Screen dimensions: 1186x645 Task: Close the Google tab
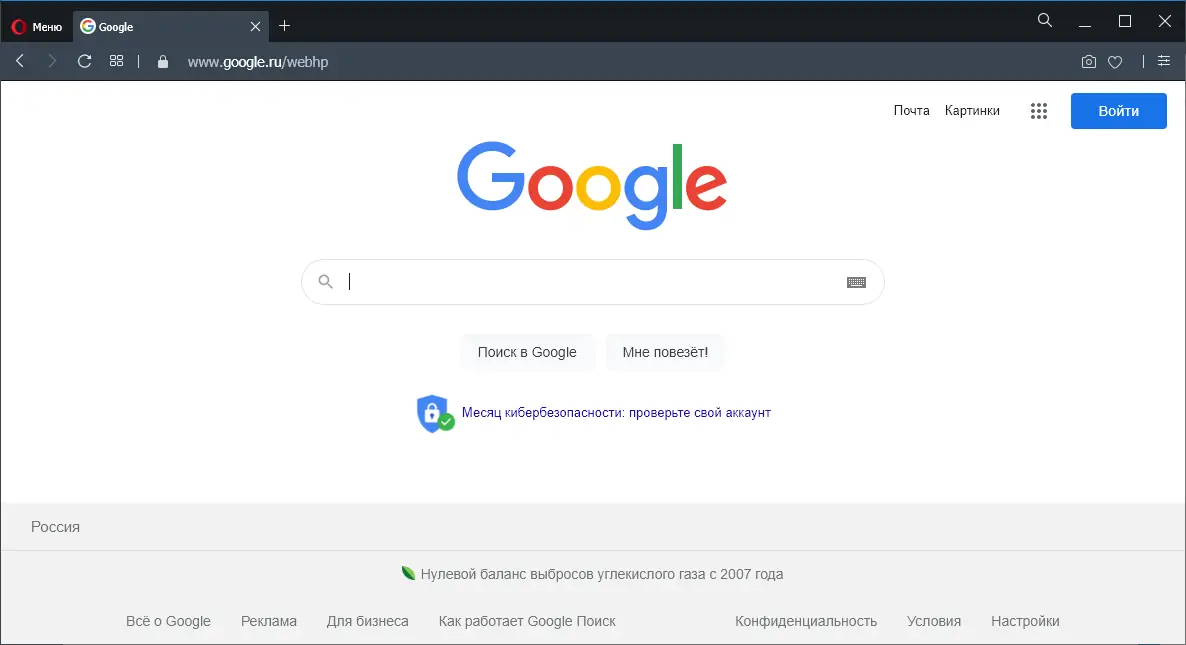(255, 26)
